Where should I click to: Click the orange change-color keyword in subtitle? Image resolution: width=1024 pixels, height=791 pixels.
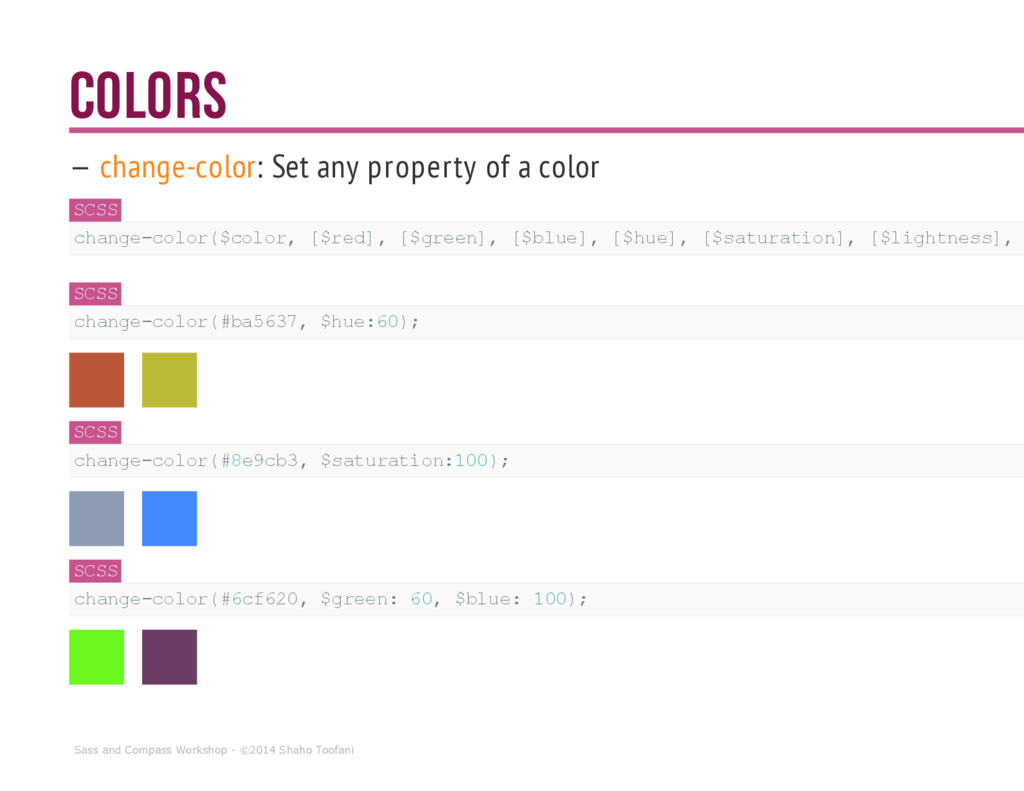(x=177, y=167)
